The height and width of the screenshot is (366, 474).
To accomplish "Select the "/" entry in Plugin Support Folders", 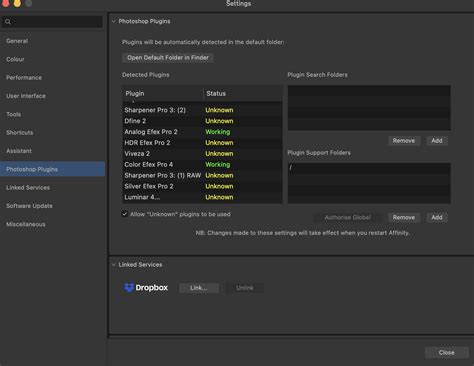I will tap(369, 168).
